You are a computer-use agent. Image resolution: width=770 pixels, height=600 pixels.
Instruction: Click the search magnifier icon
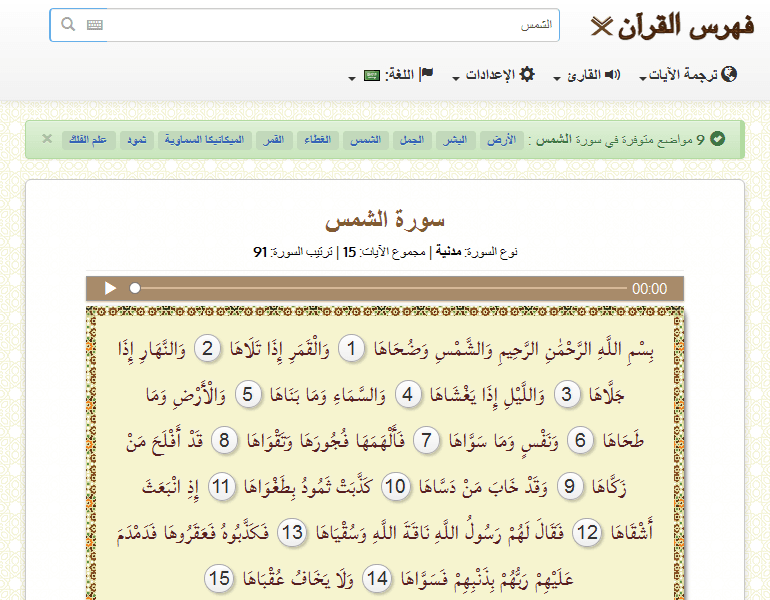coord(68,25)
